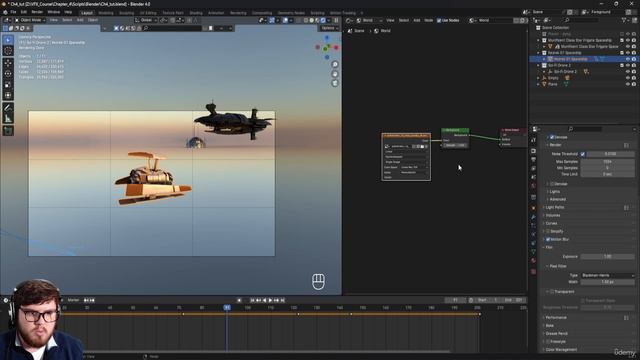Expand the Color Management panel
Image resolution: width=640 pixels, height=360 pixels.
coord(561,349)
